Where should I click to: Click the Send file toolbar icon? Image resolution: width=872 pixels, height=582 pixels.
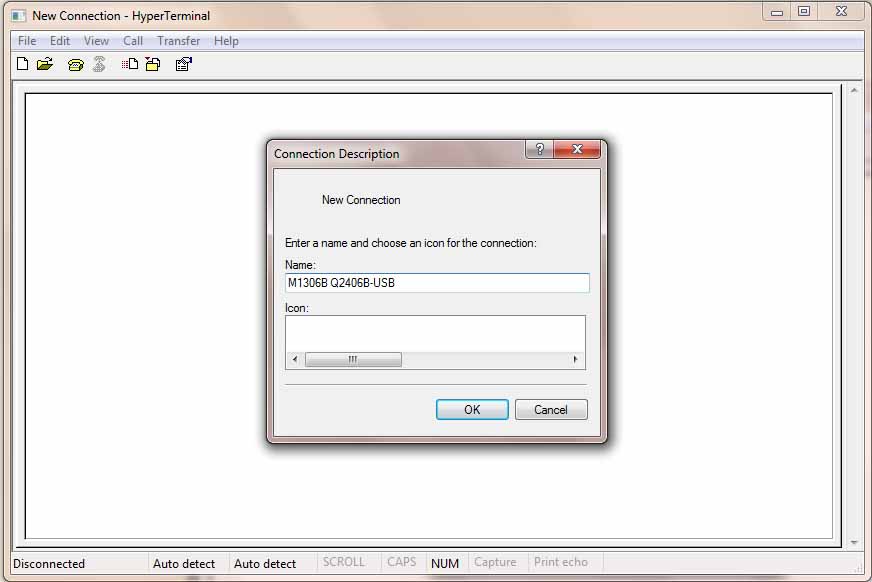tap(130, 64)
